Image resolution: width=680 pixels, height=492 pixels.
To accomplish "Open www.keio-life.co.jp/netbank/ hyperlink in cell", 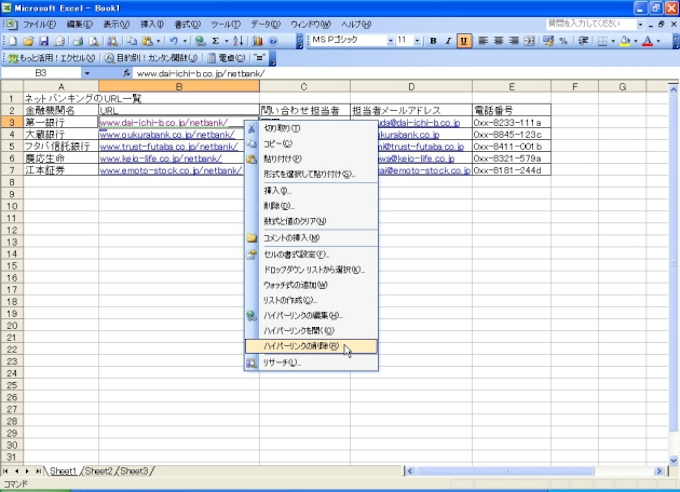I will [x=160, y=158].
